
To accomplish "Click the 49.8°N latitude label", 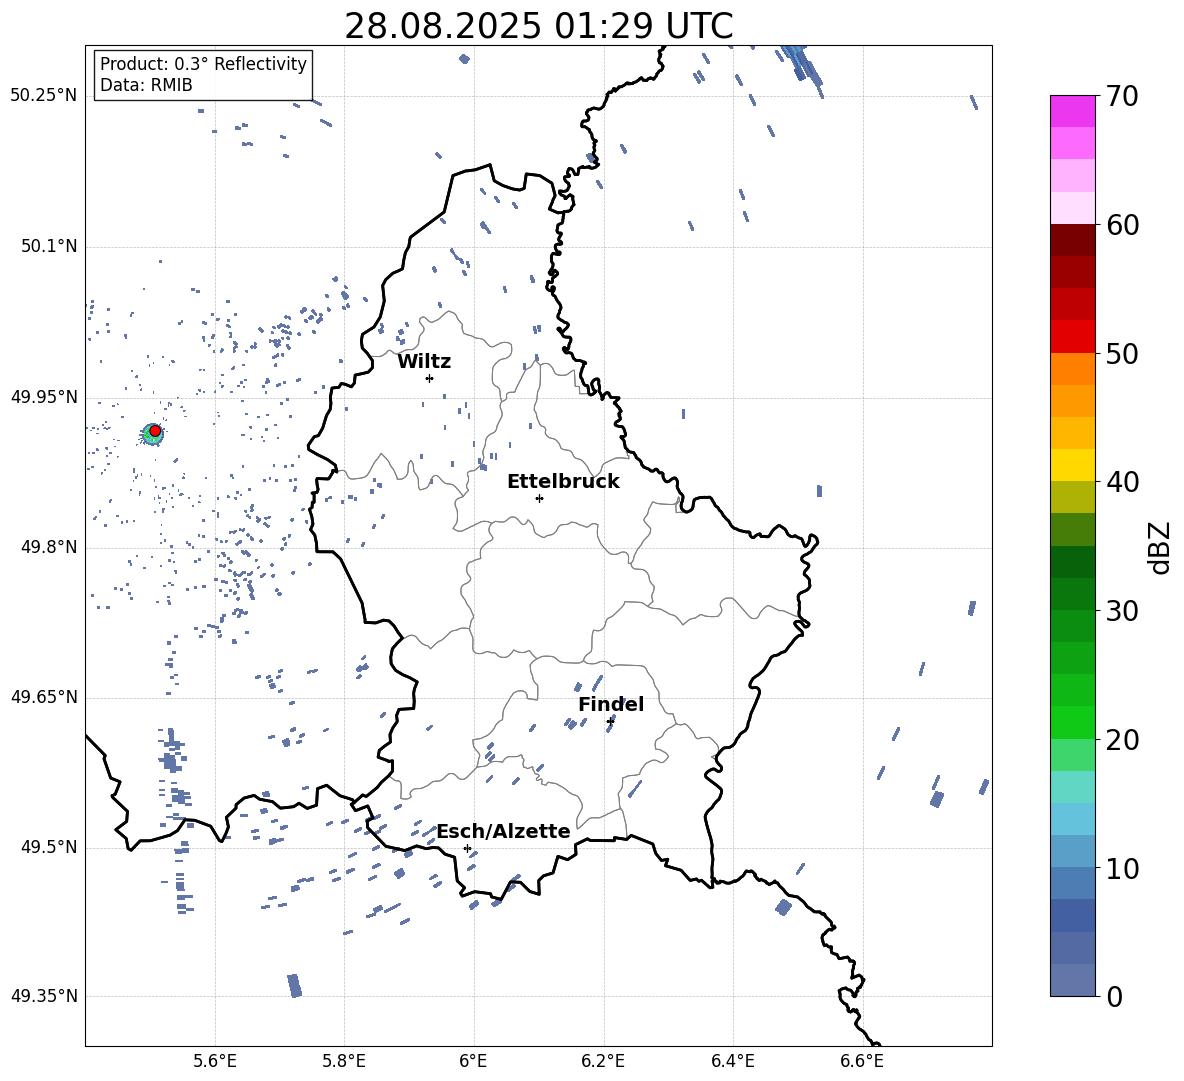I will pos(48,547).
